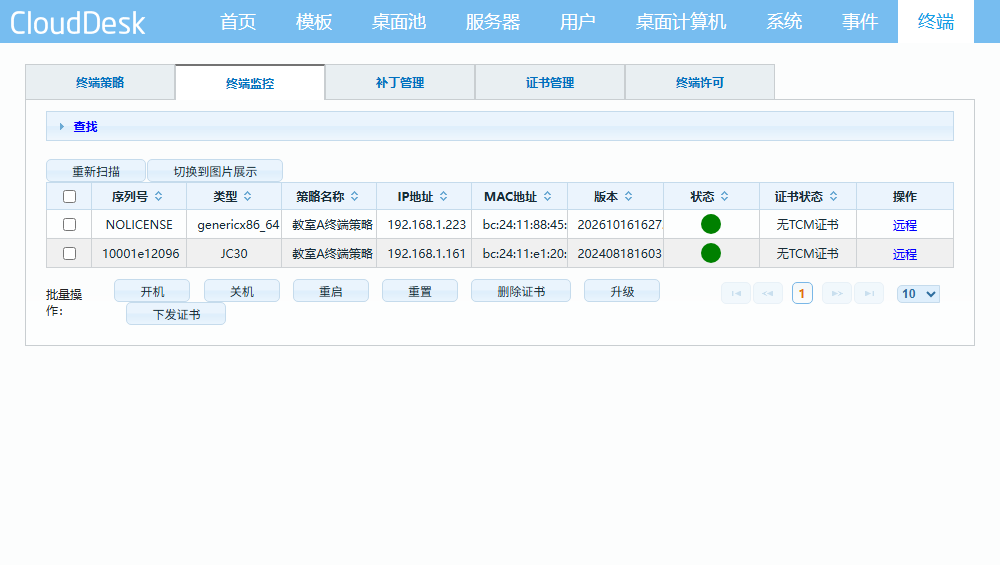Check the NOLICENSE row checkbox
1000x565 pixels.
(70, 224)
